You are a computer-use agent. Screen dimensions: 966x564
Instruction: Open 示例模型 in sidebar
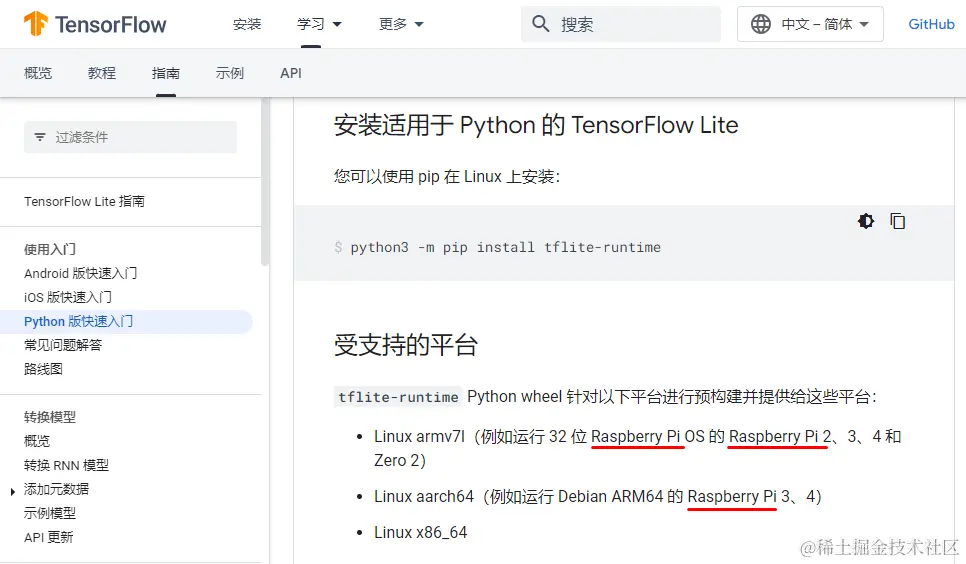click(50, 513)
